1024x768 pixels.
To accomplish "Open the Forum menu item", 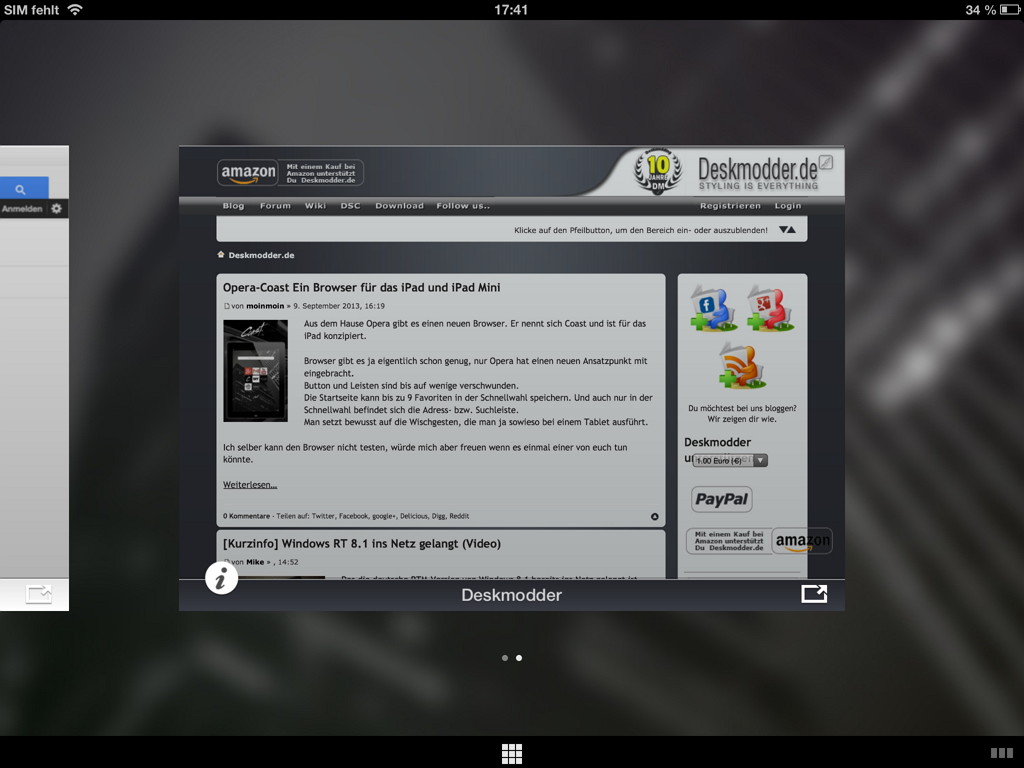I will 275,205.
